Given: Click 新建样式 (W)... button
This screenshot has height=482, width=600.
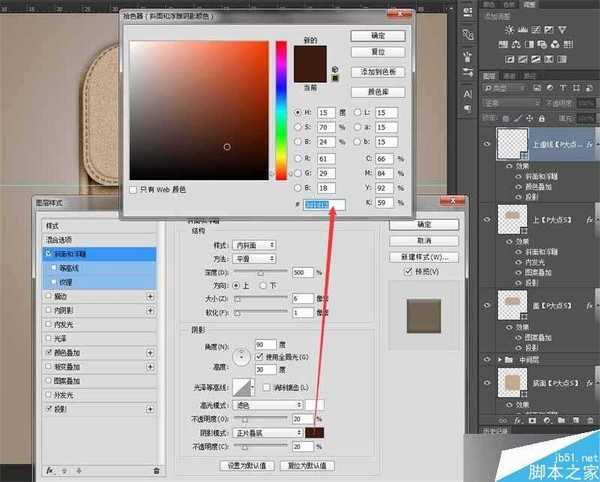Looking at the screenshot, I should (424, 257).
